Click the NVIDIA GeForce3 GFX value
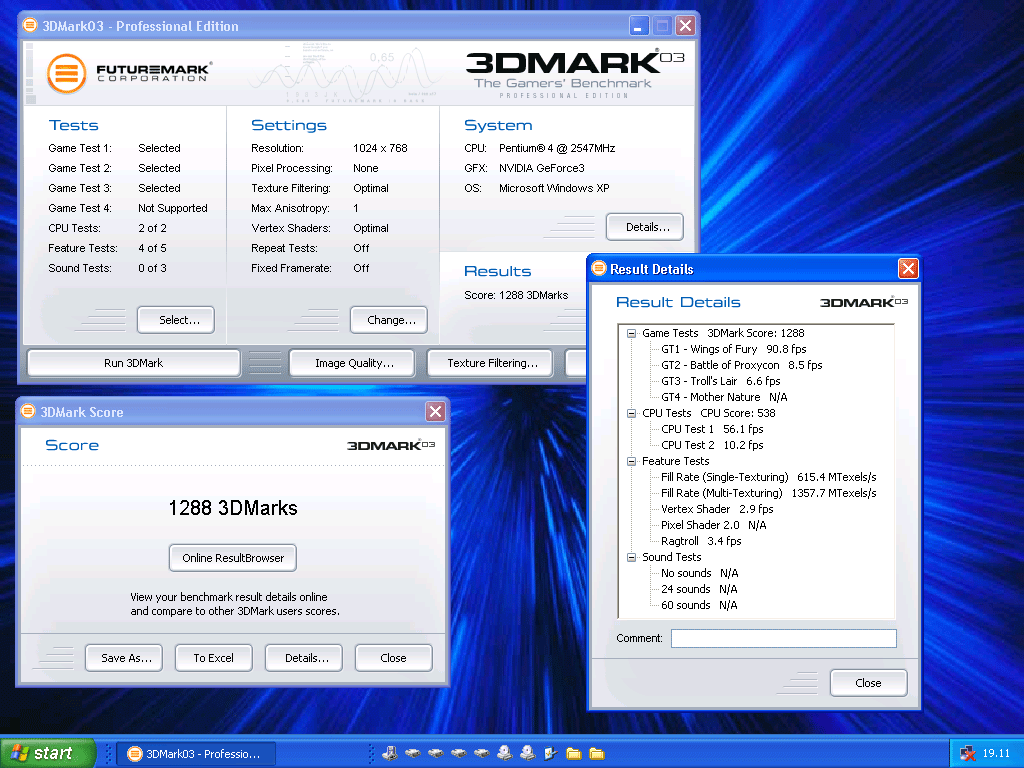 pos(541,168)
